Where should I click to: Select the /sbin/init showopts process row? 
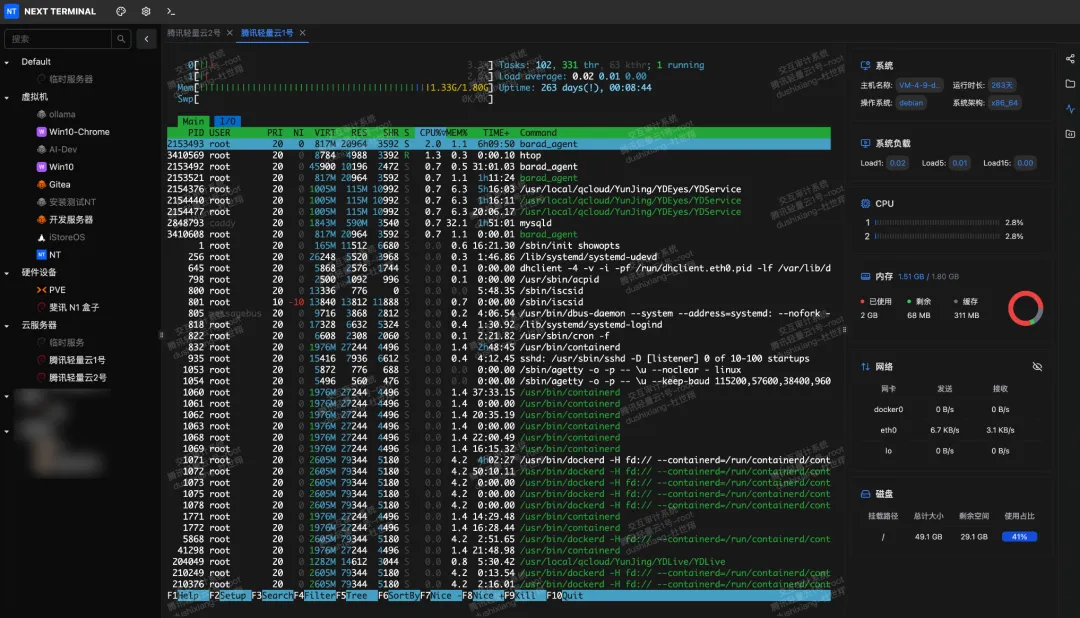pos(499,246)
